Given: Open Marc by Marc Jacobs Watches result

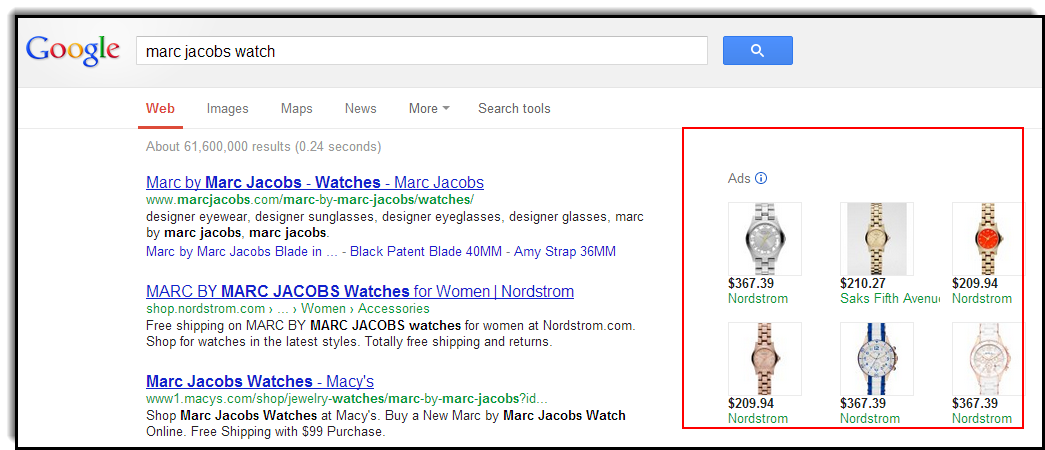Looking at the screenshot, I should coord(315,183).
